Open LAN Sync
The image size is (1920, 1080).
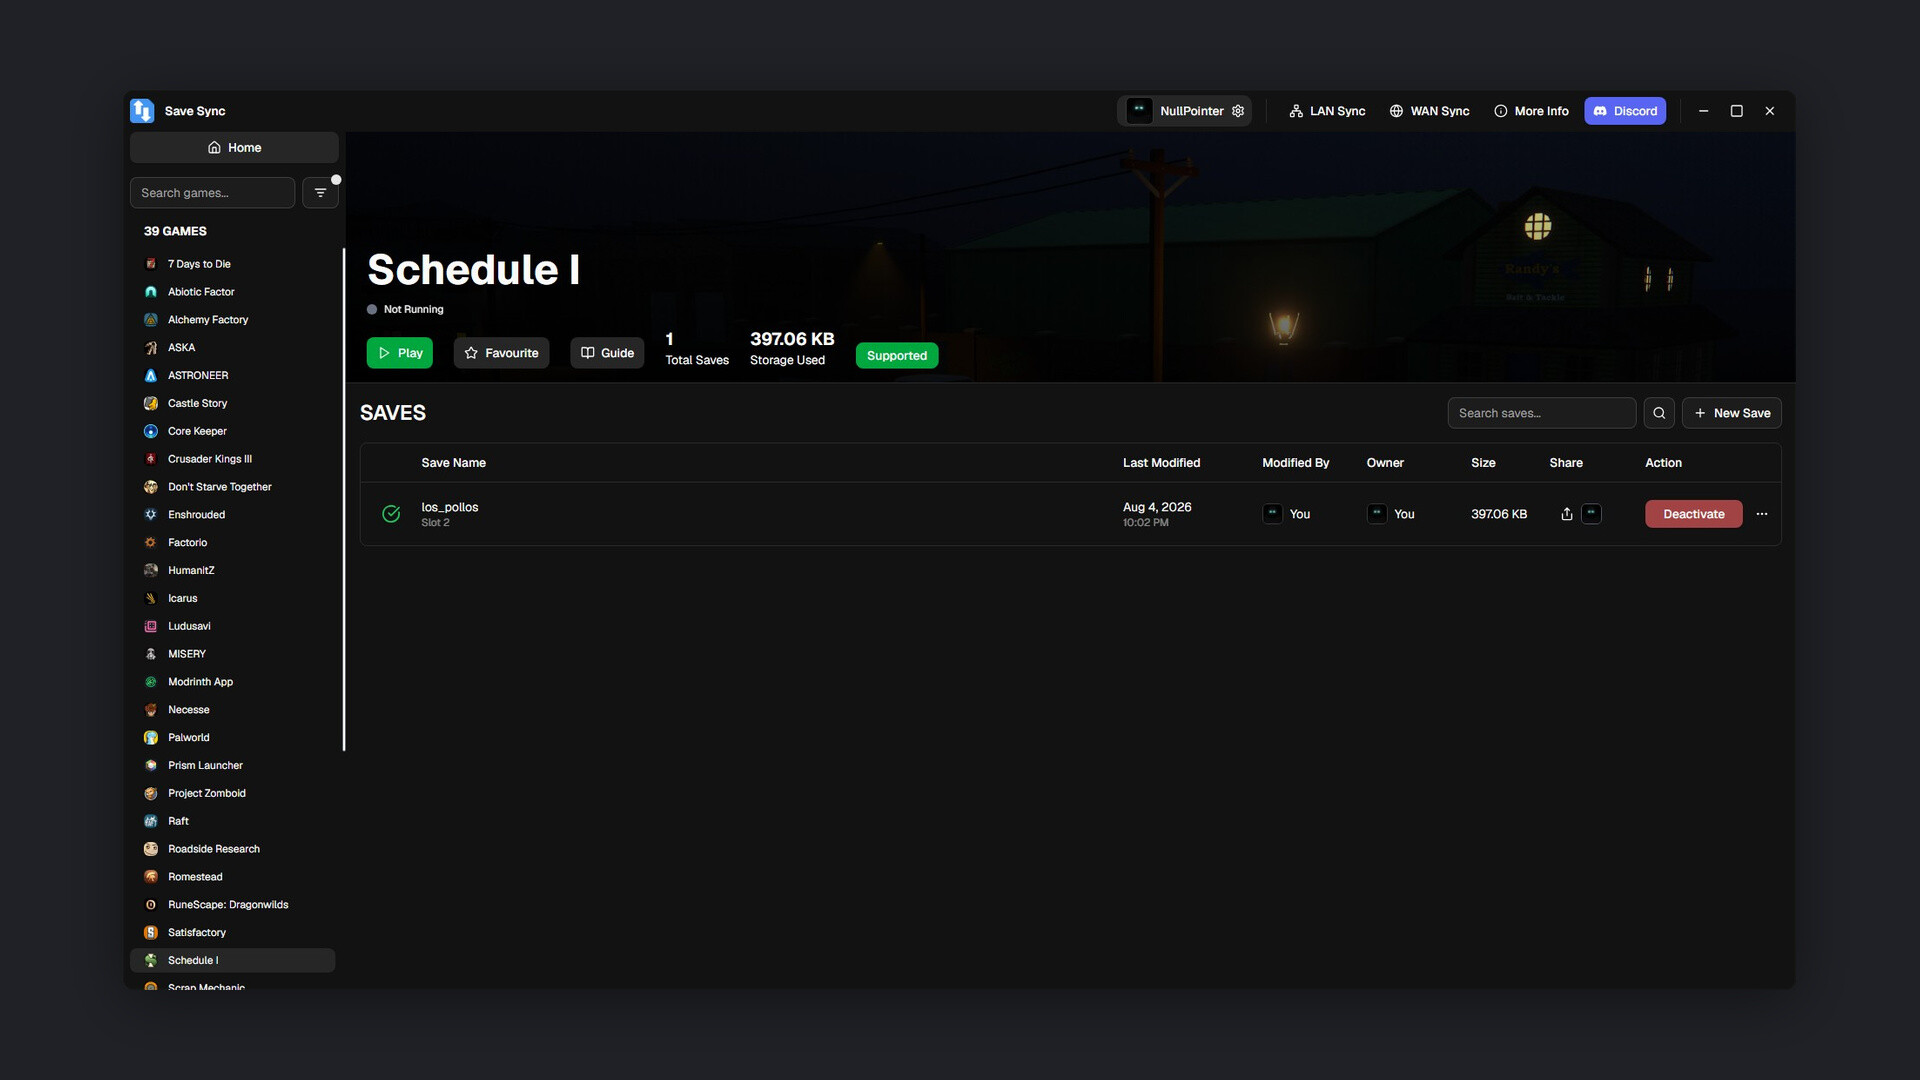pyautogui.click(x=1327, y=111)
